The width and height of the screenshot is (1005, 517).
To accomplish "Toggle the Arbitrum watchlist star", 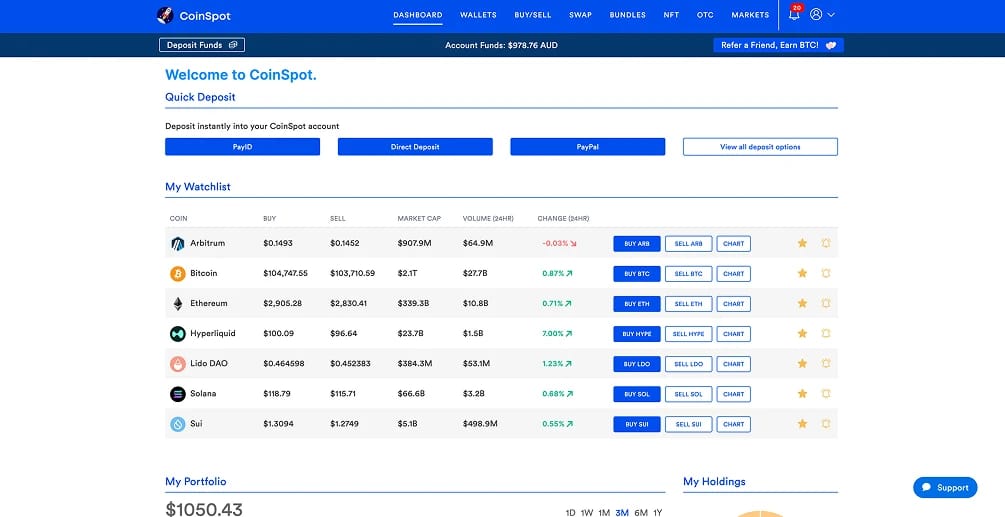I will click(802, 243).
